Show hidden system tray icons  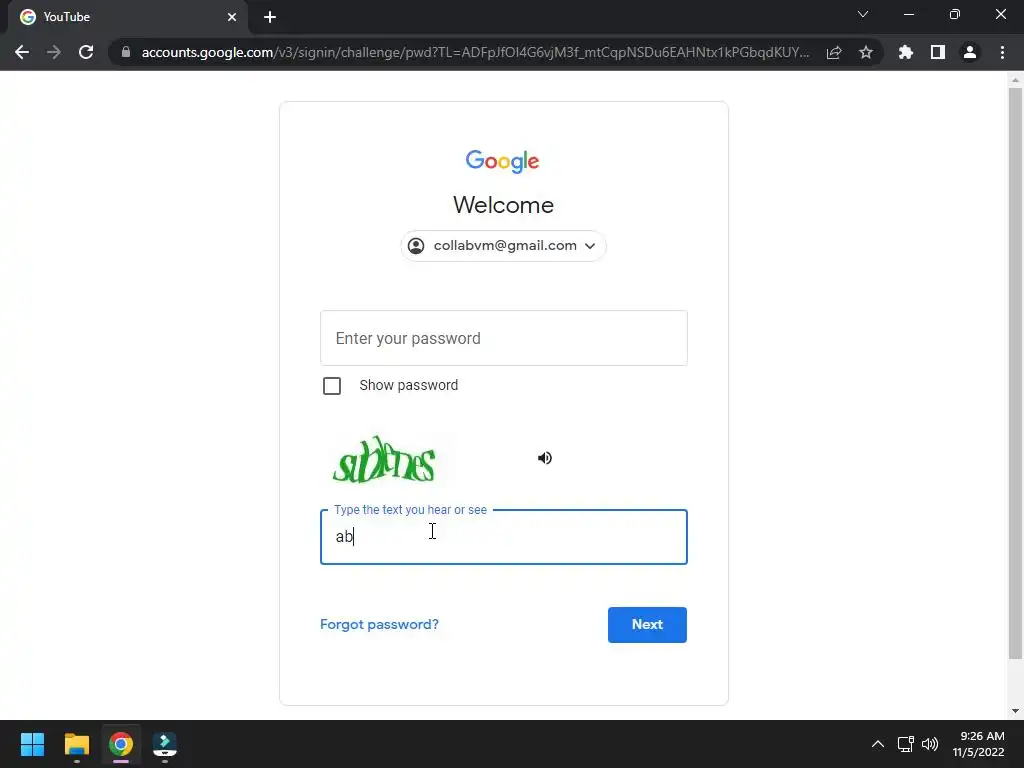(878, 744)
